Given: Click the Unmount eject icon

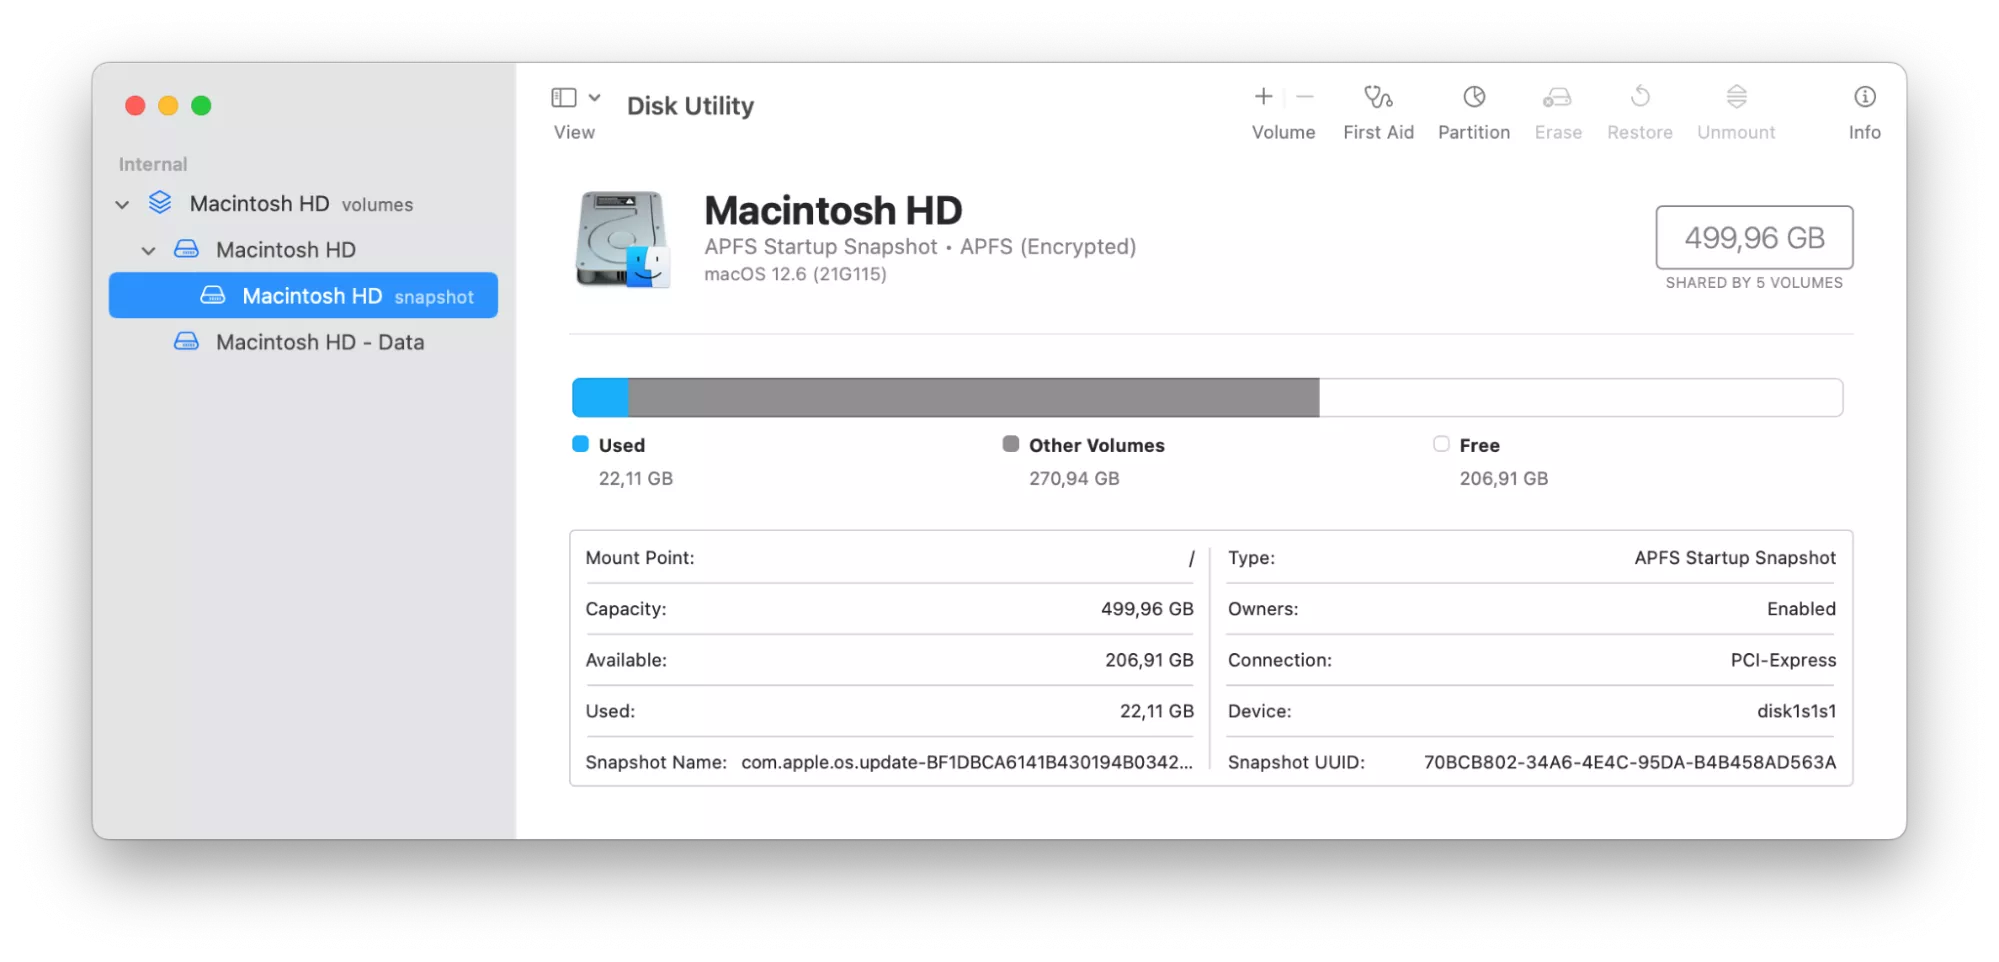Looking at the screenshot, I should click(1736, 96).
